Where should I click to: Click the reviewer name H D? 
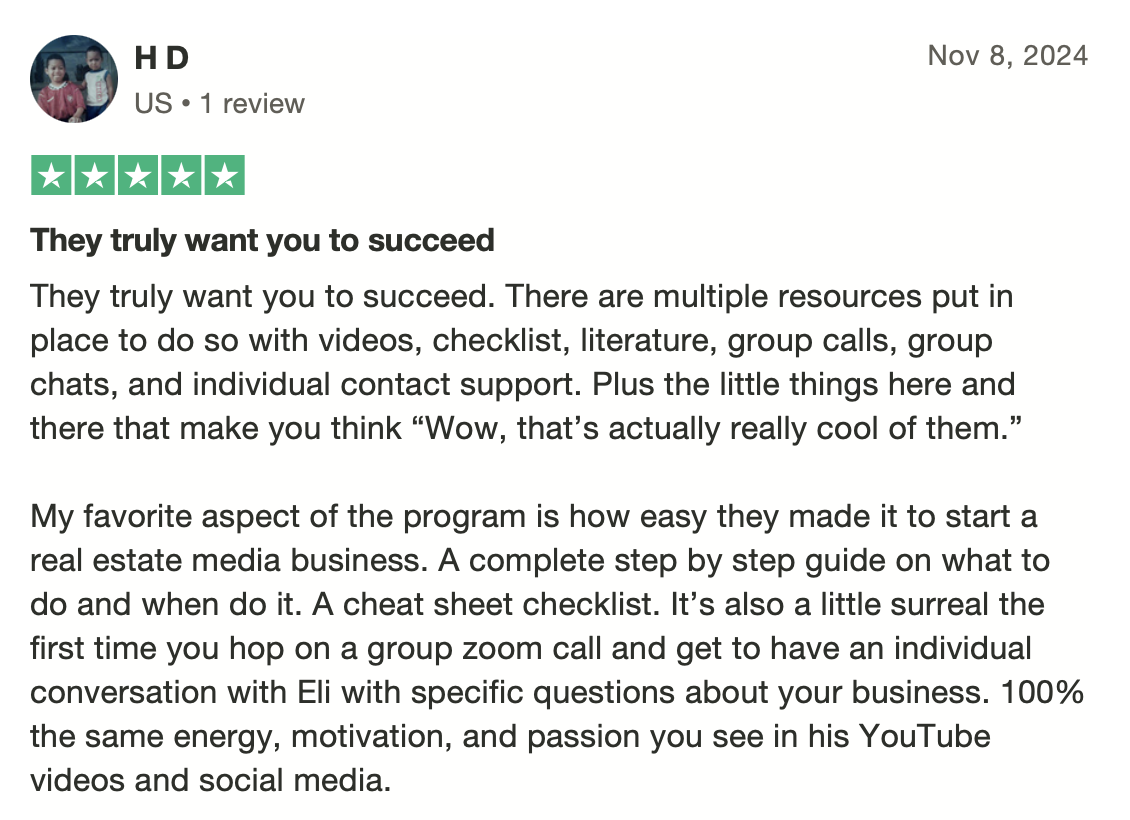161,58
